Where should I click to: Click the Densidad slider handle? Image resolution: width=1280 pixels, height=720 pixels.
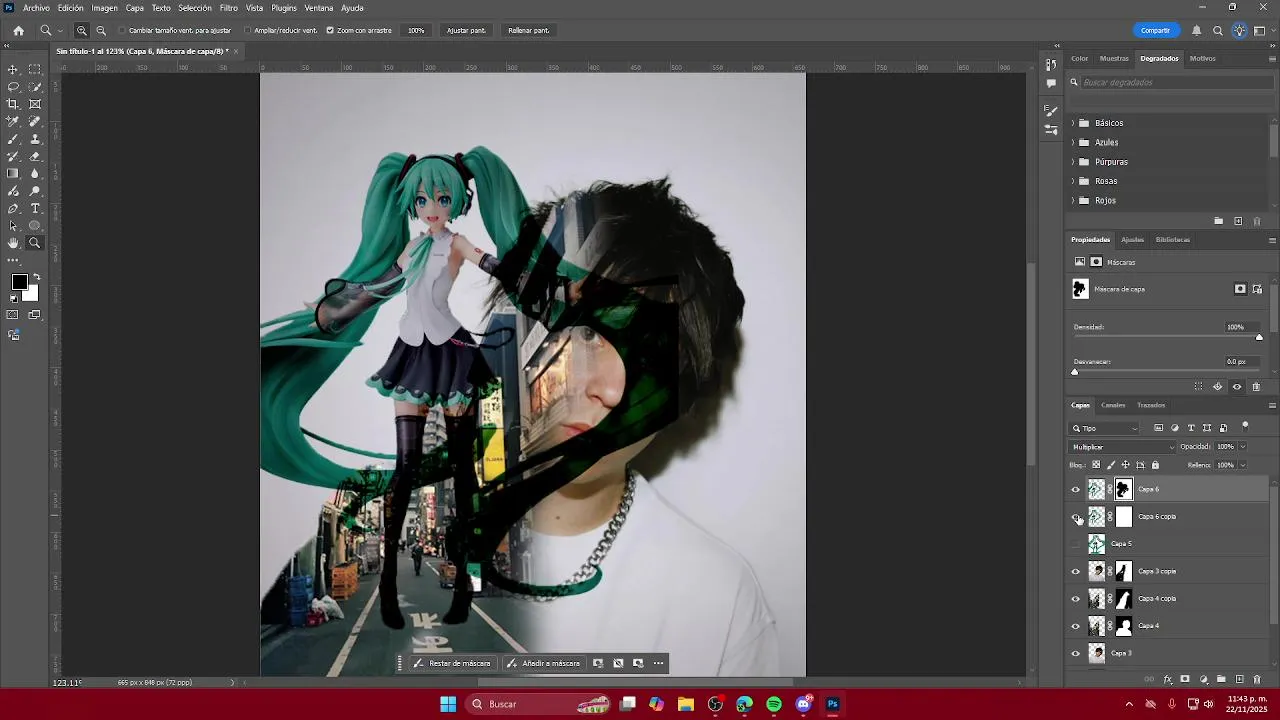[x=1259, y=337]
